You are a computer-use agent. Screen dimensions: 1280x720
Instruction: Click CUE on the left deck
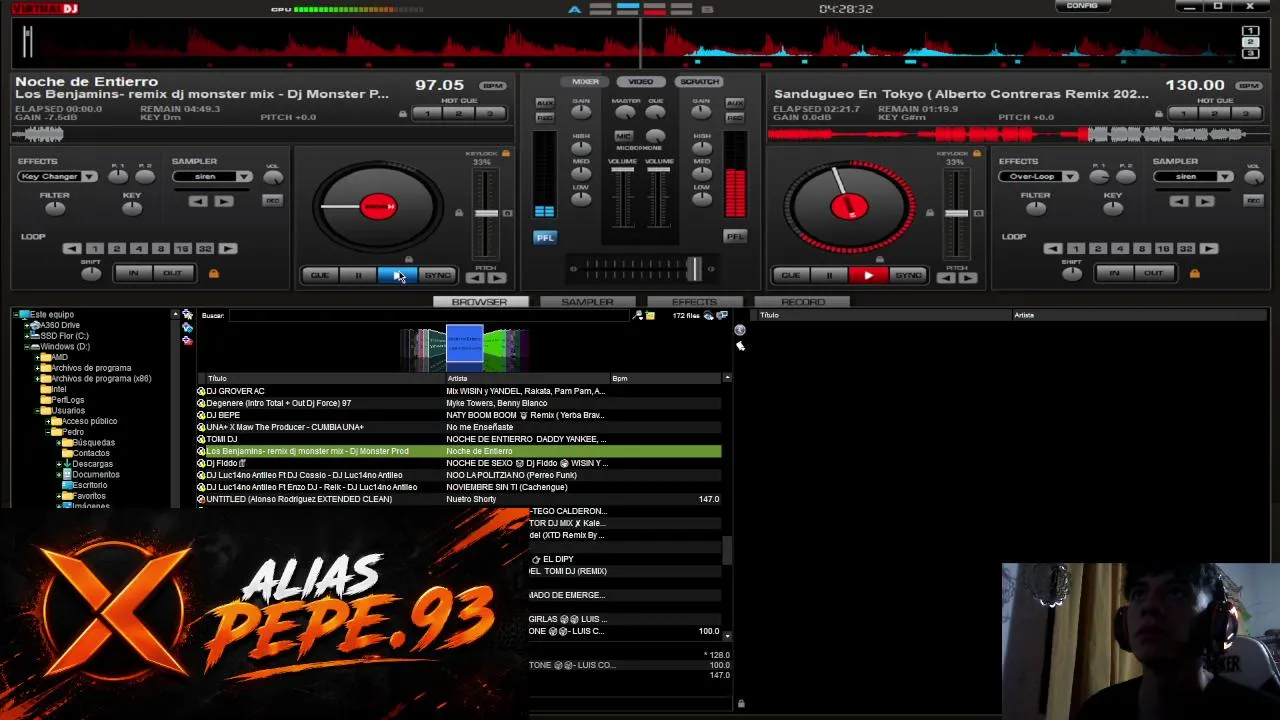tap(319, 275)
